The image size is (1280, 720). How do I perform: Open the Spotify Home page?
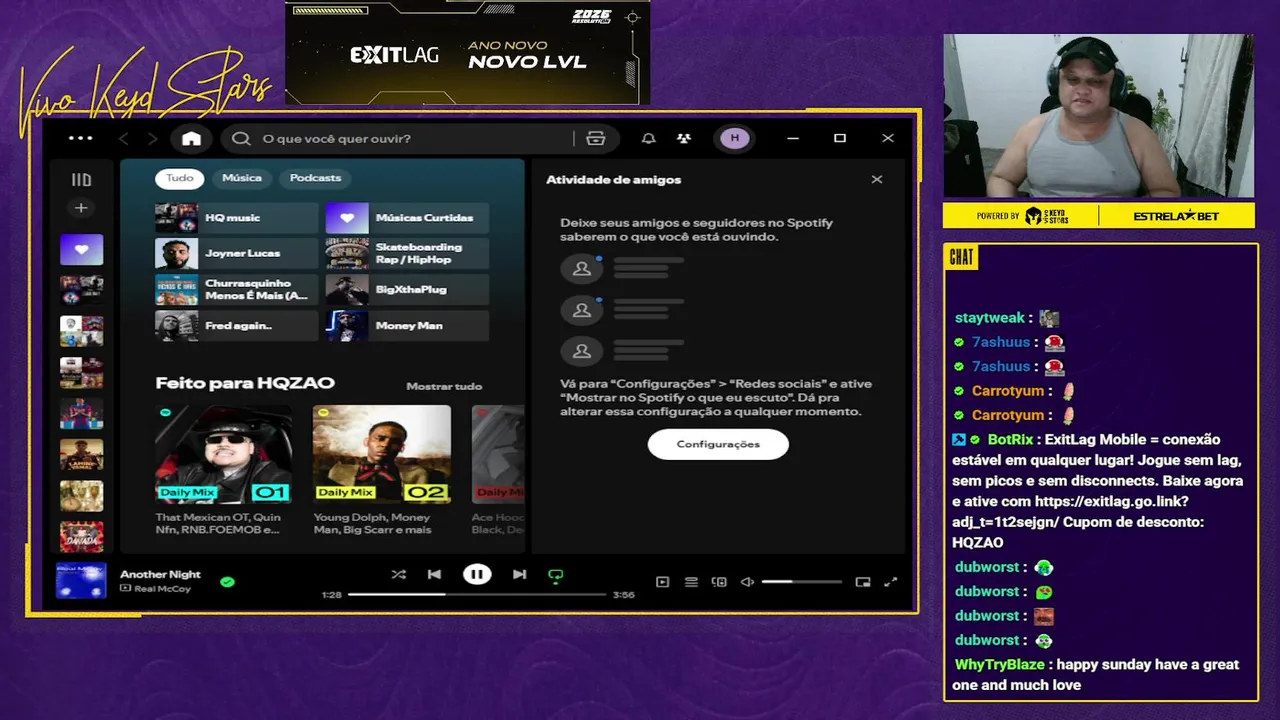(191, 139)
